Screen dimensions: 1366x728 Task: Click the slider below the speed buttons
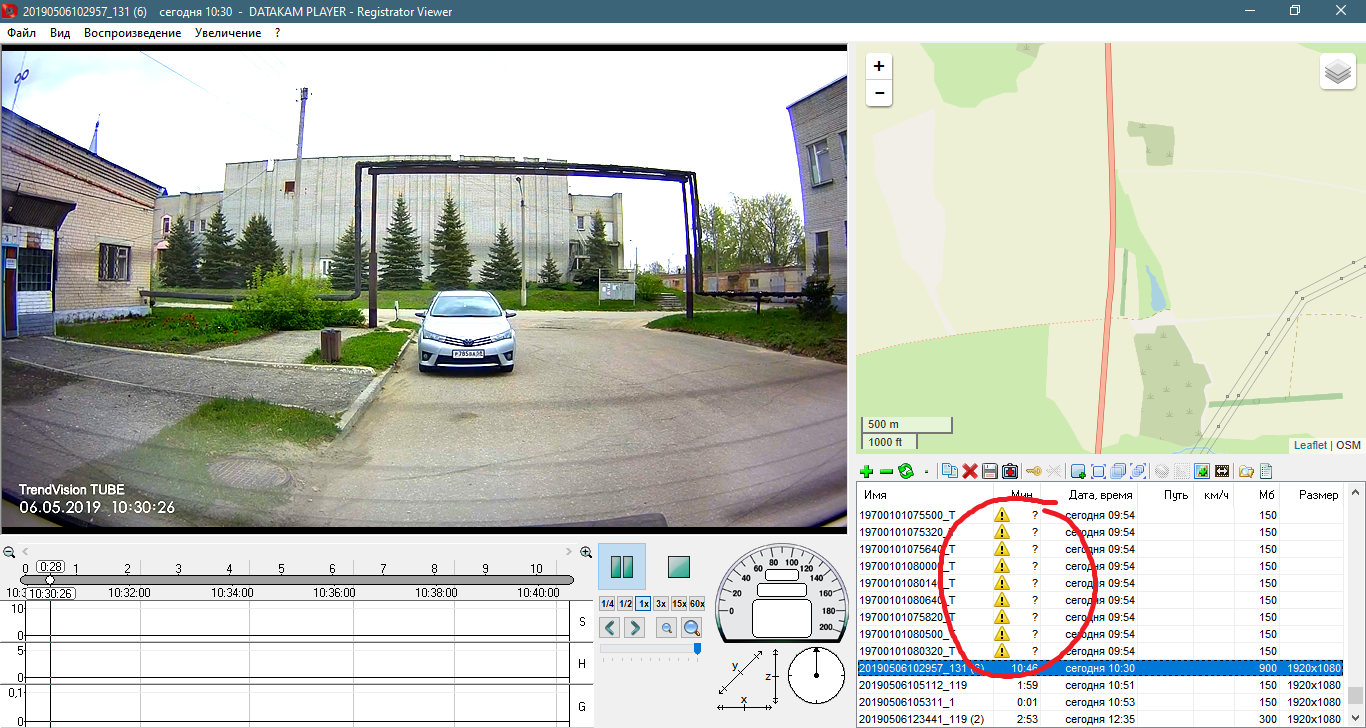click(650, 649)
